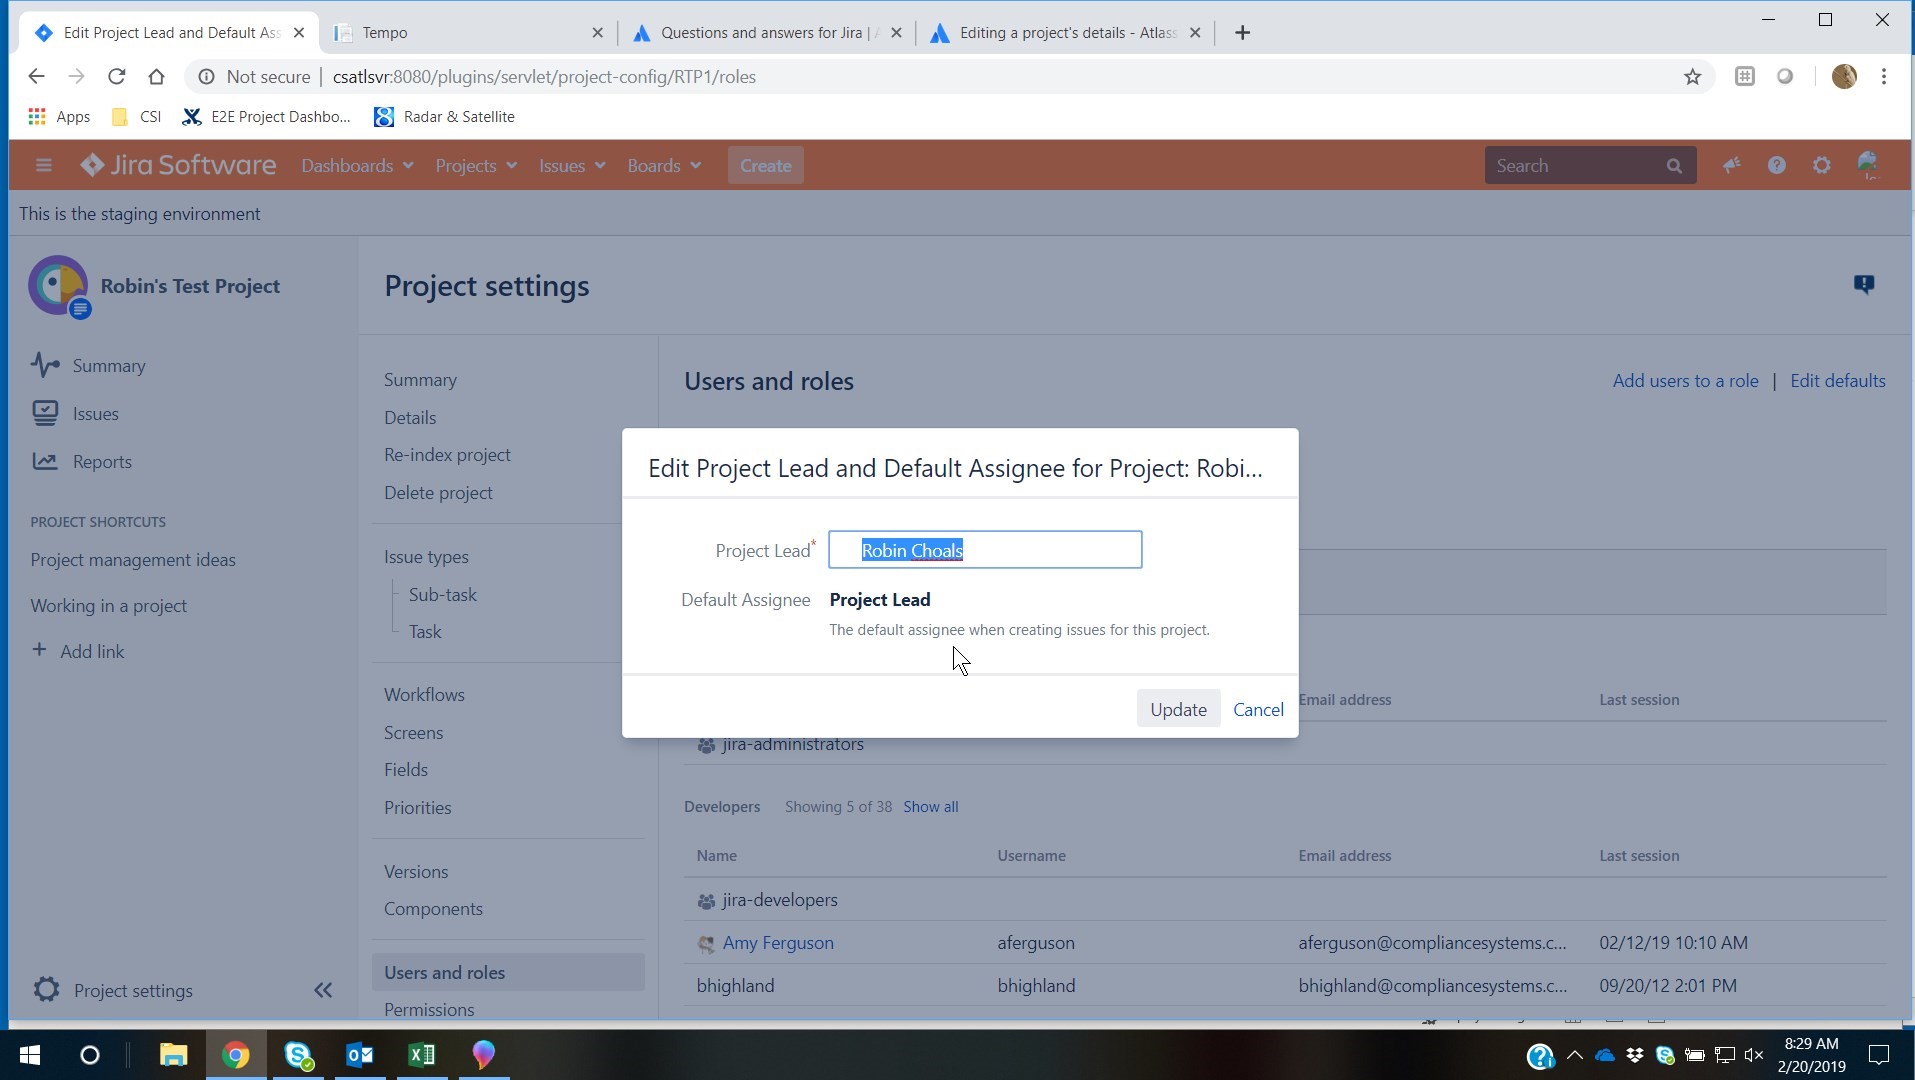Expand the Projects dropdown menu

[x=475, y=165]
